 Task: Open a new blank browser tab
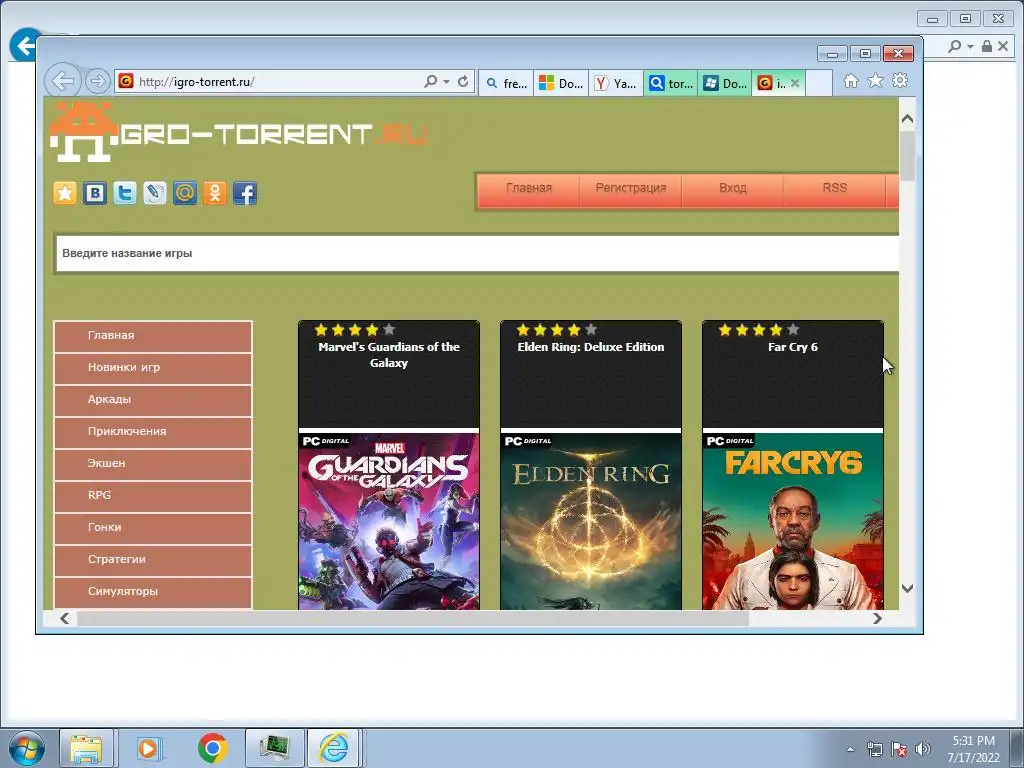pyautogui.click(x=819, y=83)
